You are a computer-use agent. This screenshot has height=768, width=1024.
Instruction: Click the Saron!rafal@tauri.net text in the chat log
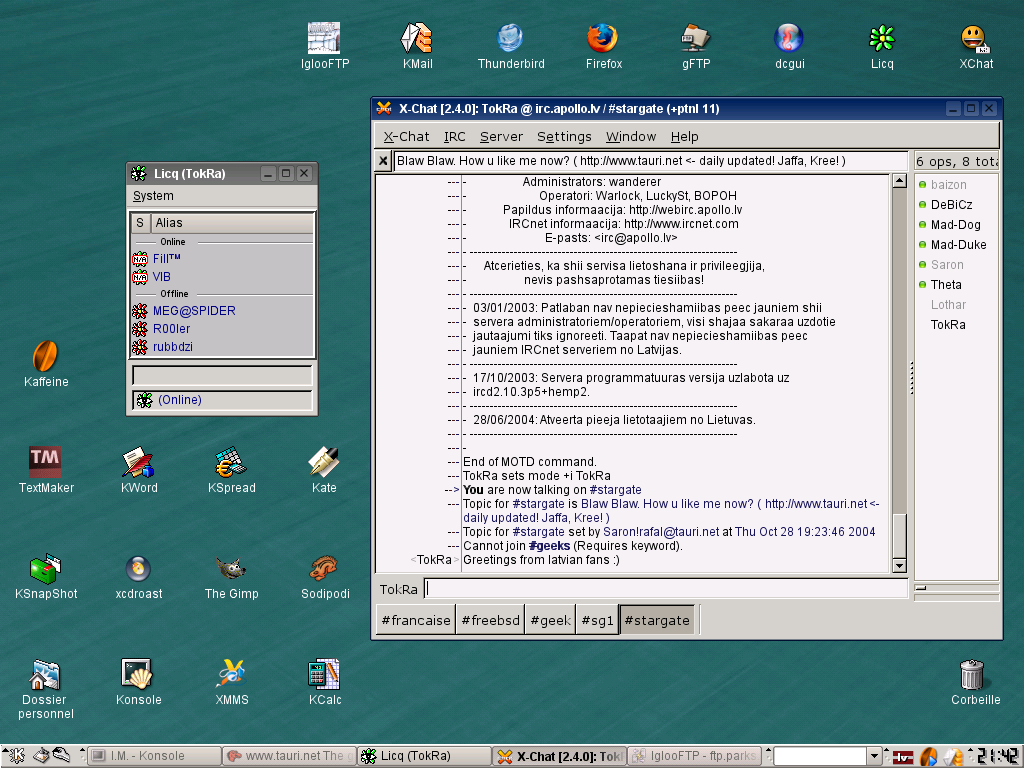tap(661, 532)
